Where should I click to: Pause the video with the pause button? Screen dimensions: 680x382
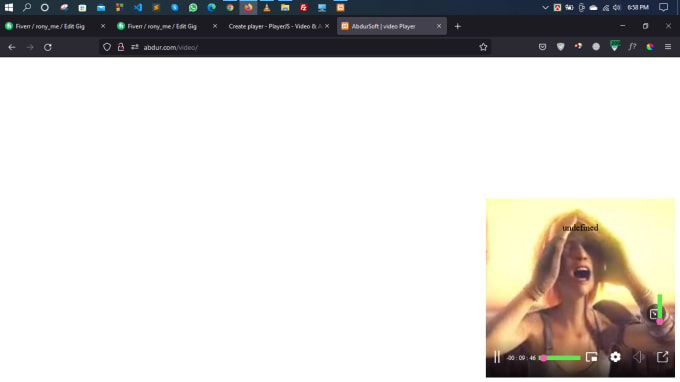pyautogui.click(x=497, y=357)
